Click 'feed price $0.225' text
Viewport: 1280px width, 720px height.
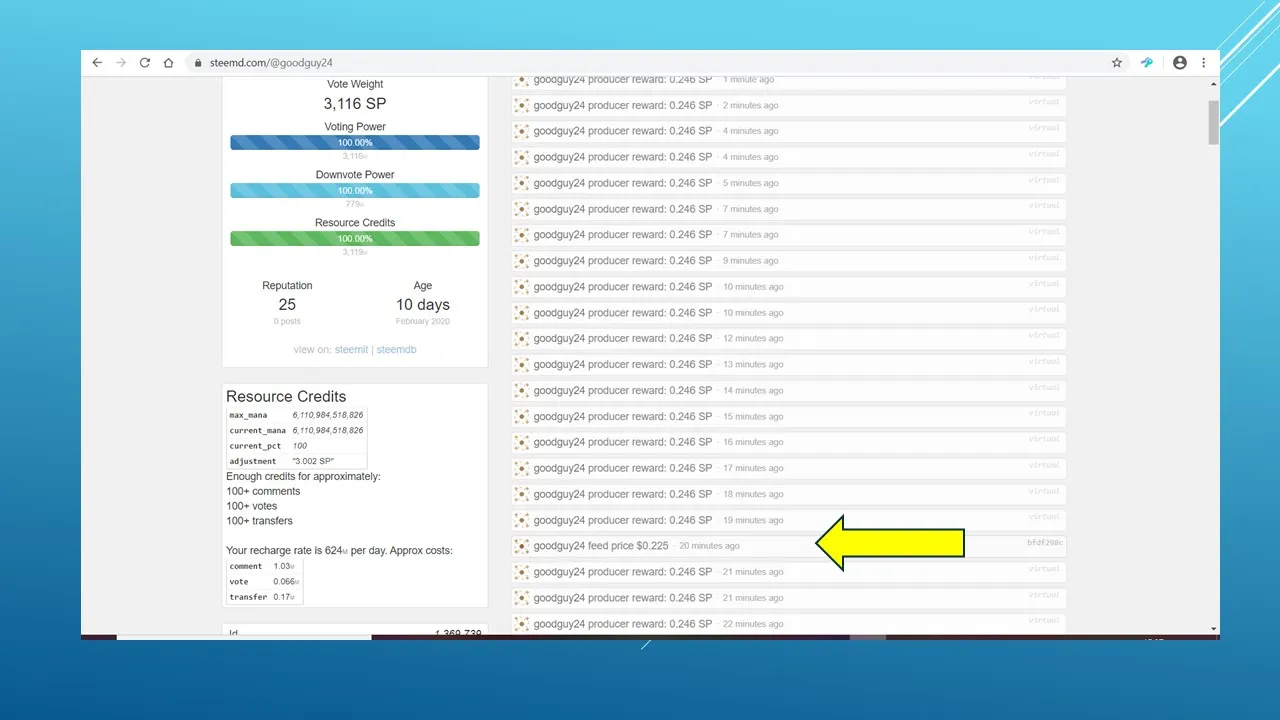click(x=628, y=546)
